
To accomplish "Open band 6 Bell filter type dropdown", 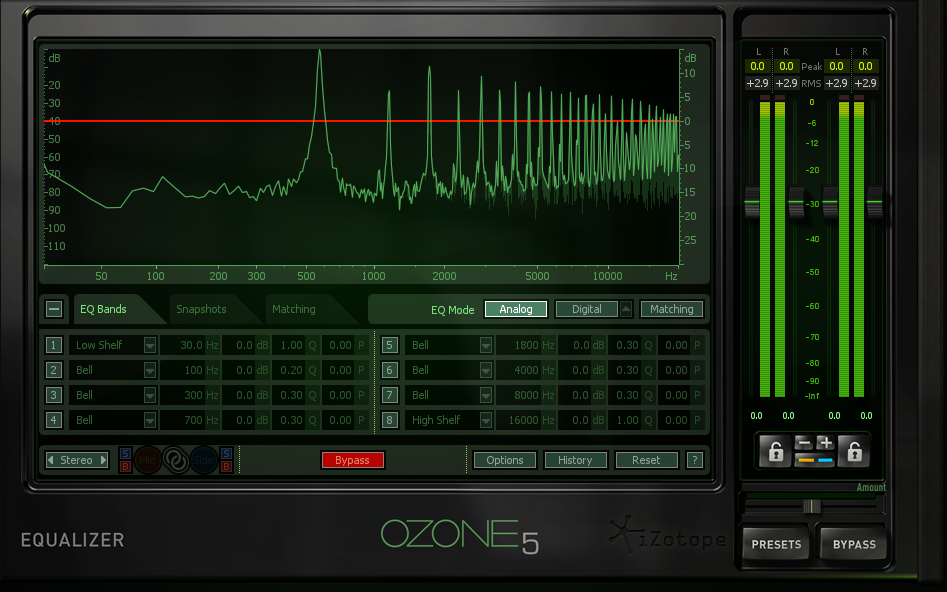I will (x=486, y=370).
